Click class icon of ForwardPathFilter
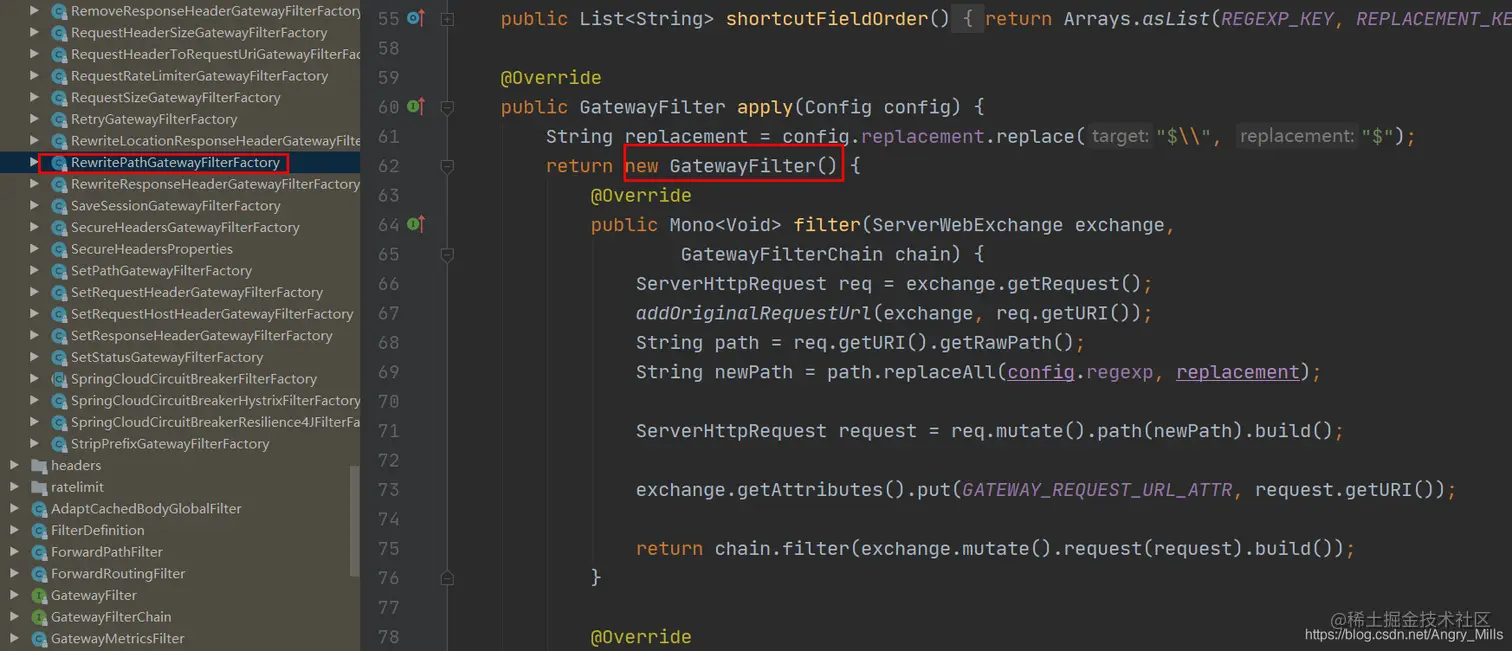The image size is (1512, 651). point(39,552)
